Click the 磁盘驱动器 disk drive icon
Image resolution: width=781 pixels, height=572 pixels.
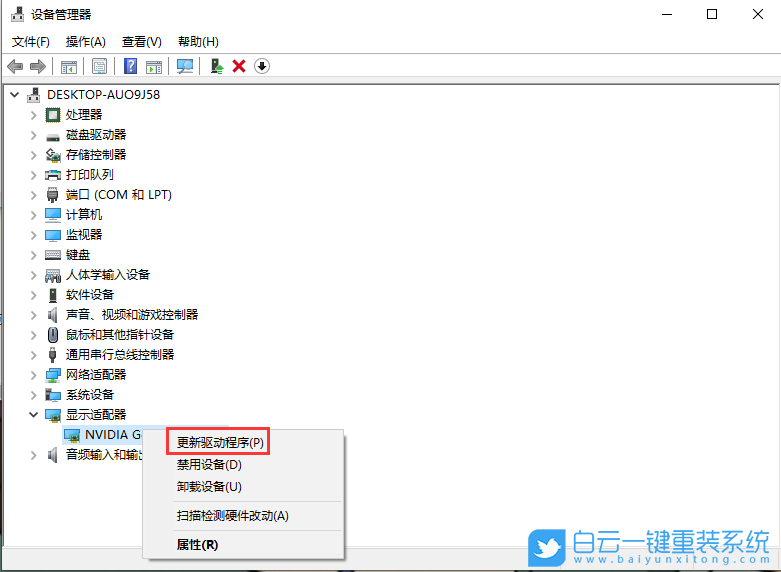click(53, 136)
